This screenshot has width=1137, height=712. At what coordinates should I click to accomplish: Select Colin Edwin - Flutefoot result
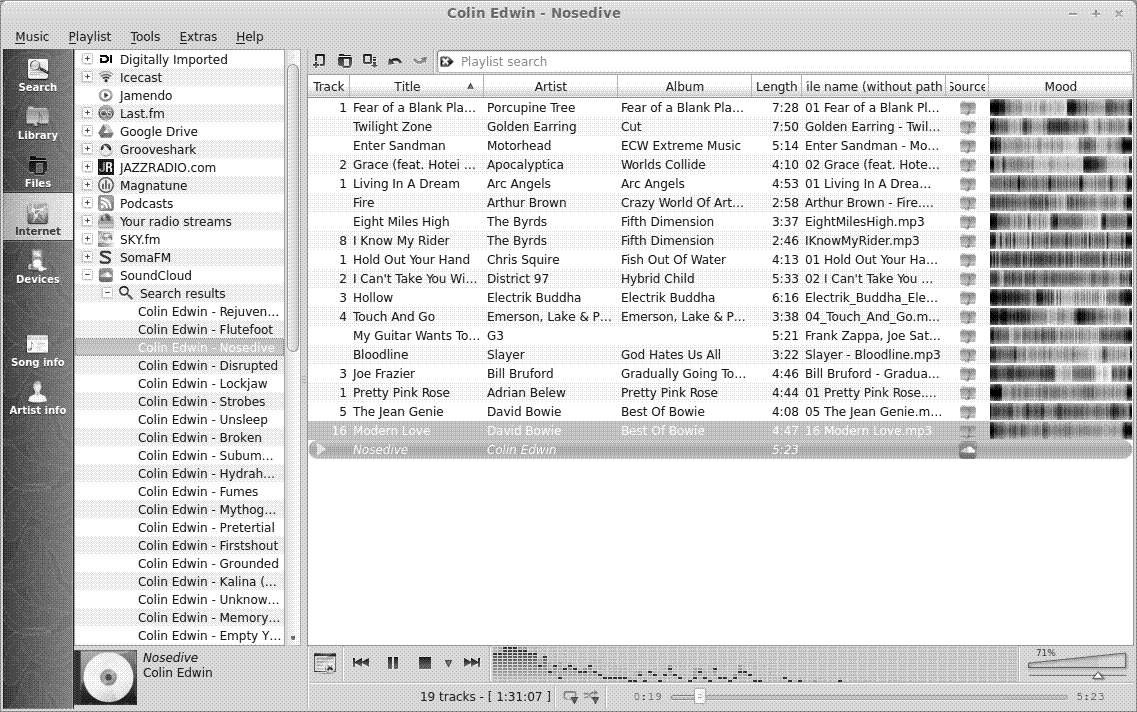pyautogui.click(x=205, y=329)
